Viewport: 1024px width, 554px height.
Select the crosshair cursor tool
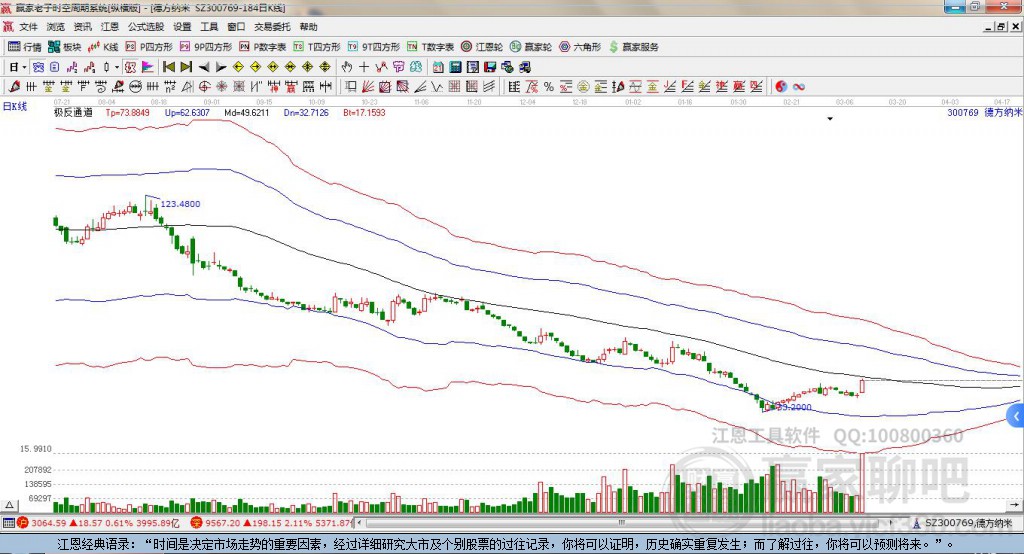(x=364, y=67)
